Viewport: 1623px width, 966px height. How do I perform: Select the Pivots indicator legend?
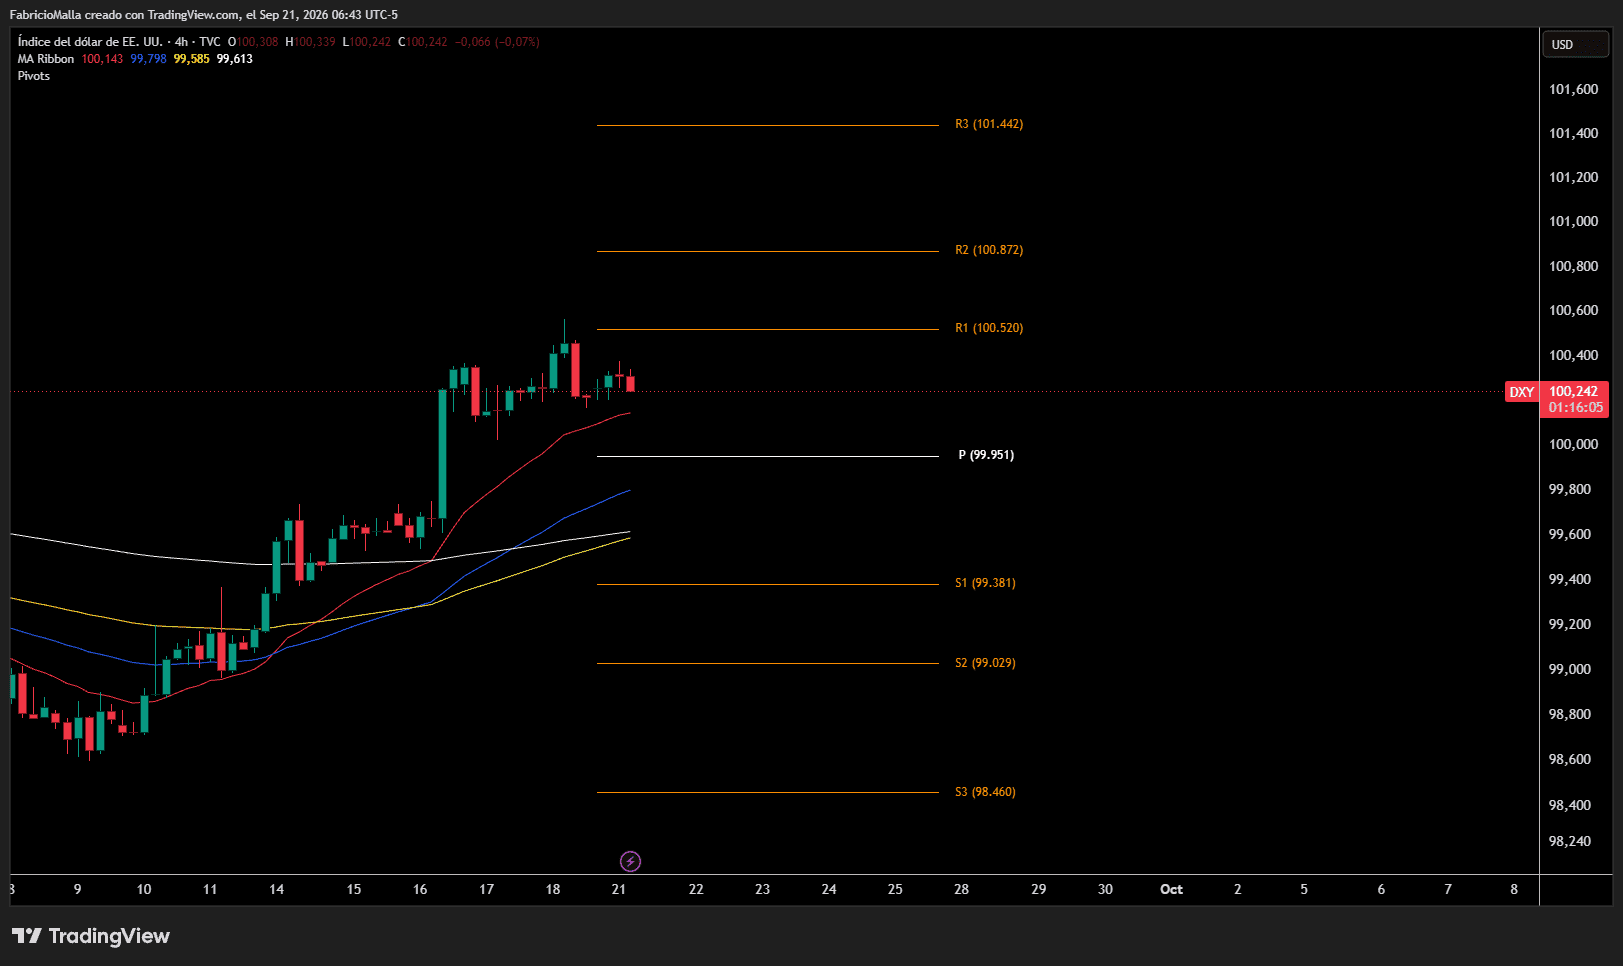click(34, 76)
